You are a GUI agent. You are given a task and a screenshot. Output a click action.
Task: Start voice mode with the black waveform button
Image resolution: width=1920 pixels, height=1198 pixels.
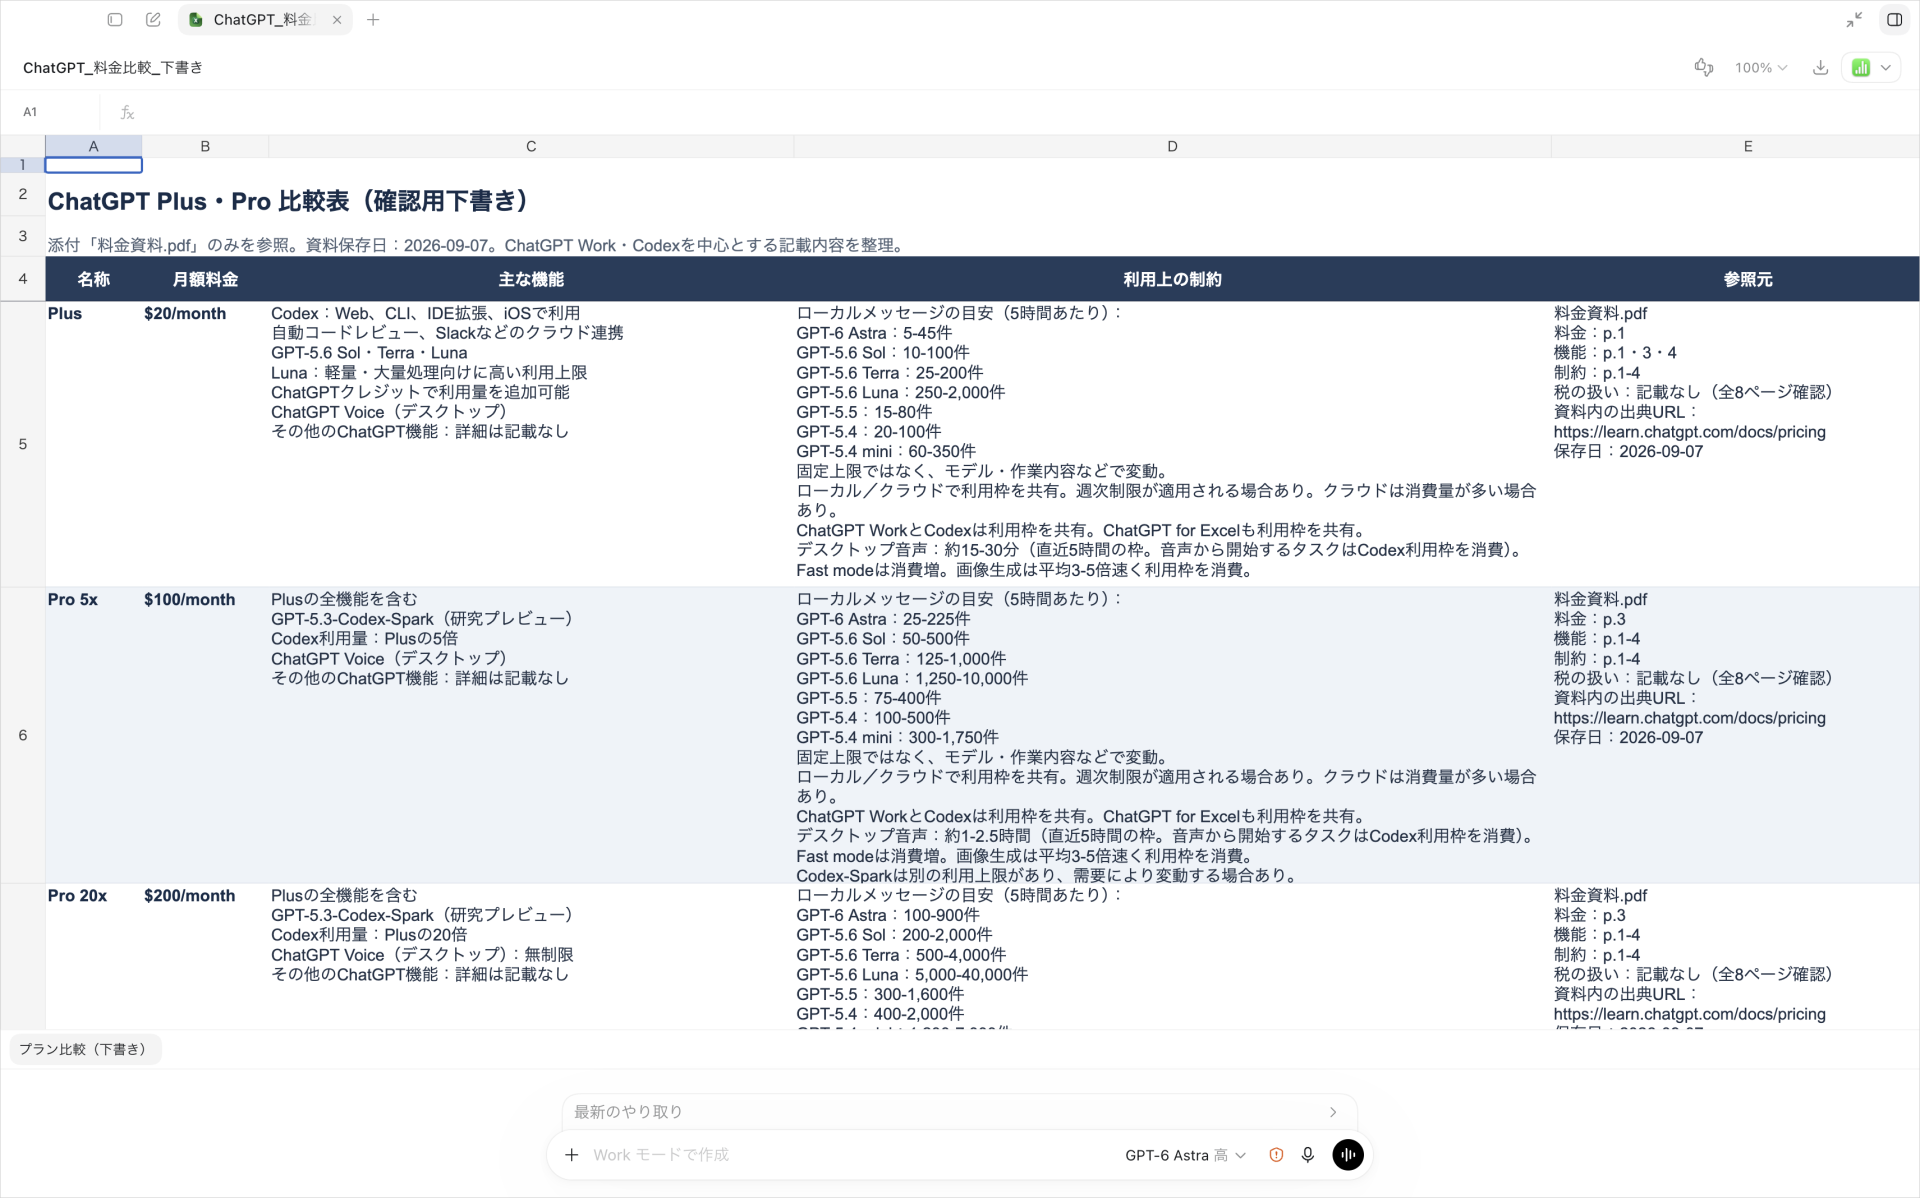pos(1348,1155)
